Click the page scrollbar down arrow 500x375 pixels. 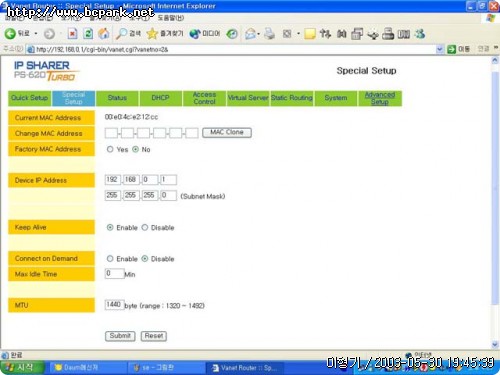click(495, 344)
